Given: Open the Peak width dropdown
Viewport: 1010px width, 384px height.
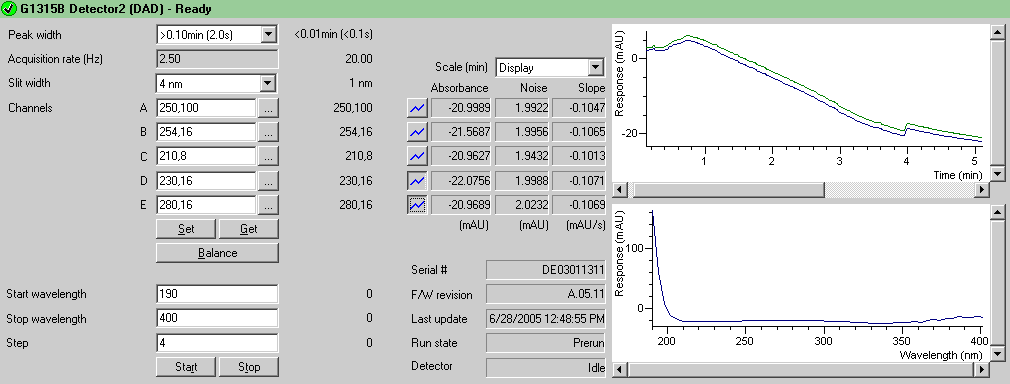Looking at the screenshot, I should tap(269, 34).
